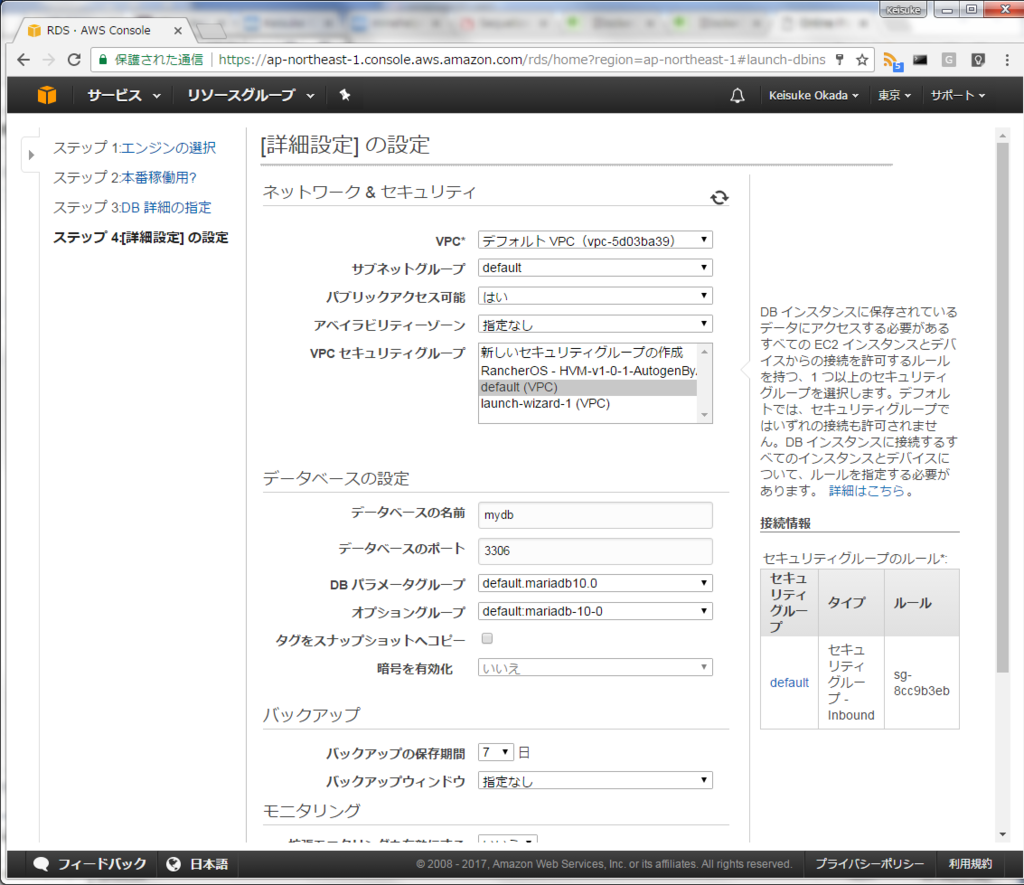Screen dimensions: 1024x885
Task: Toggle copy tags to snapshot checkbox
Action: click(487, 638)
